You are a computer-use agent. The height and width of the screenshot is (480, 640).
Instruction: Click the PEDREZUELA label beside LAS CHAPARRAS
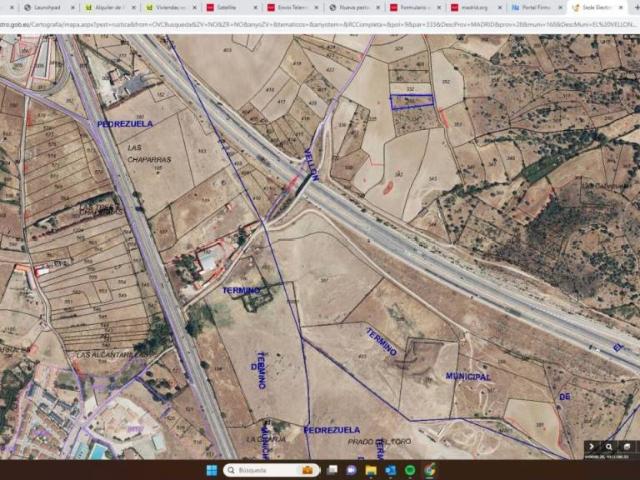tap(125, 124)
